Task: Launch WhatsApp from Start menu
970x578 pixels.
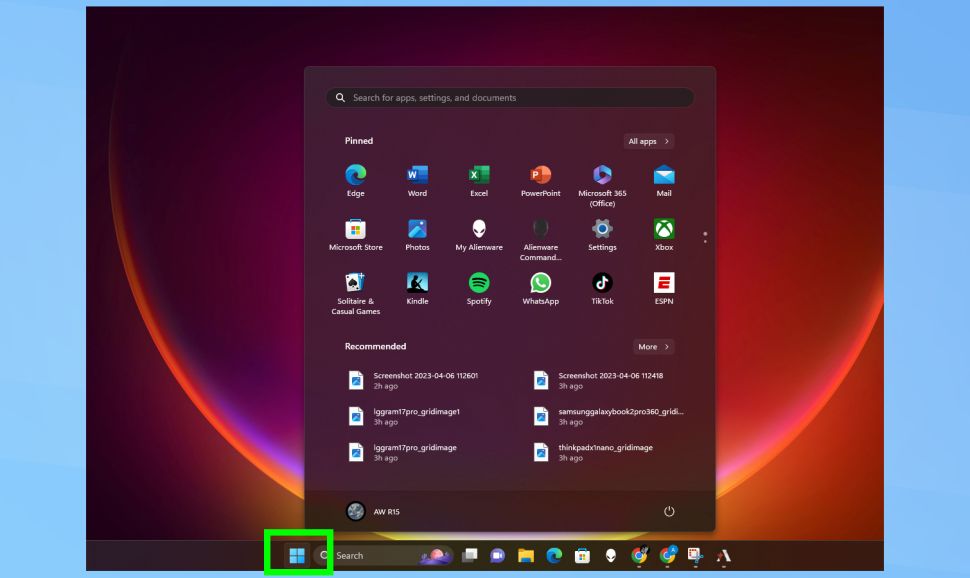Action: 540,289
